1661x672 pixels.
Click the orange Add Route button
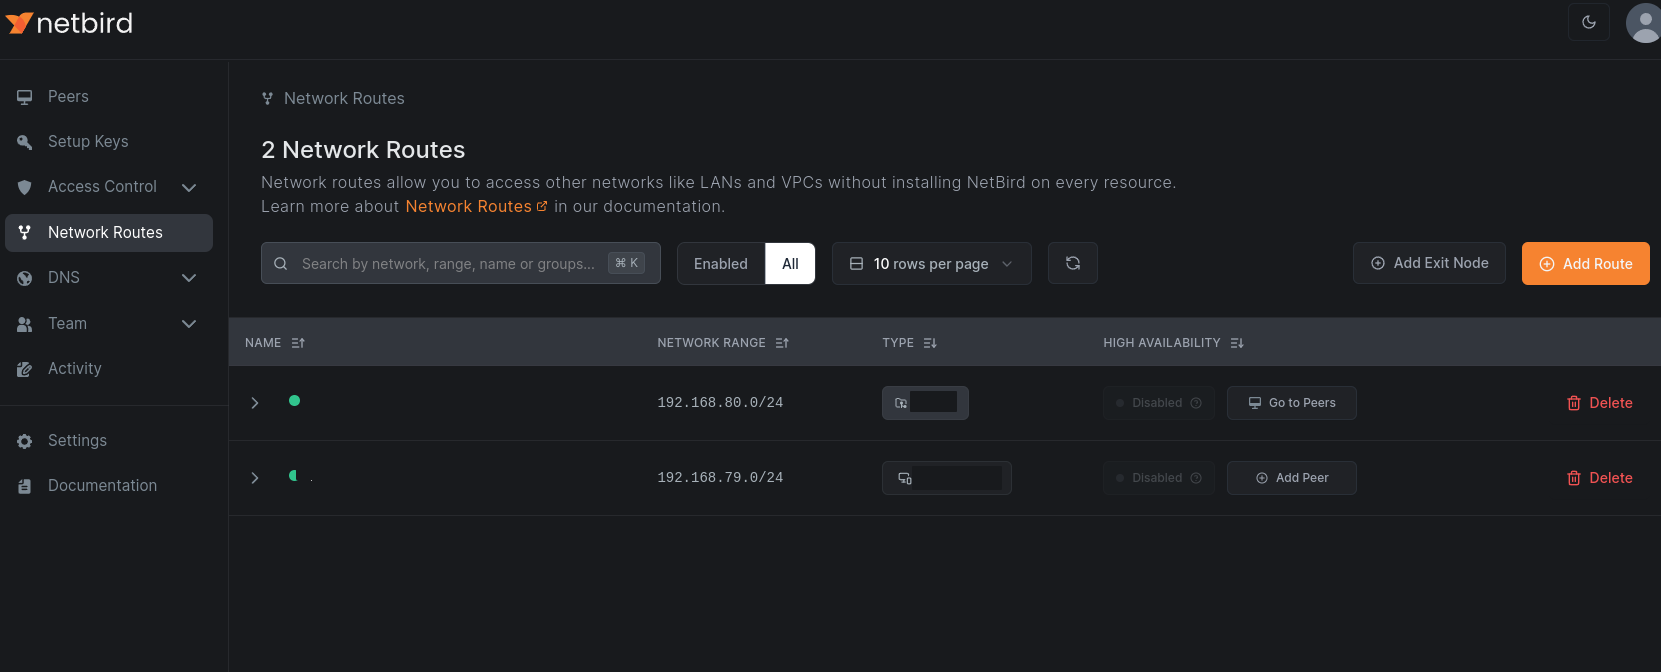(1585, 264)
